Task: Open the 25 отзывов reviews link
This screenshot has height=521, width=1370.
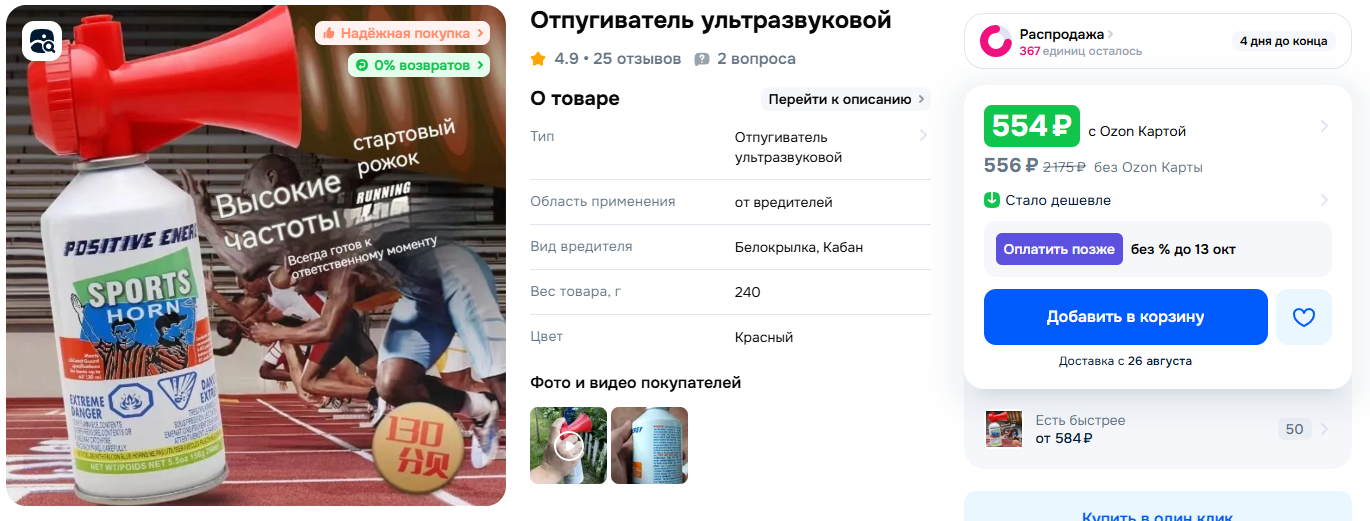Action: 637,59
